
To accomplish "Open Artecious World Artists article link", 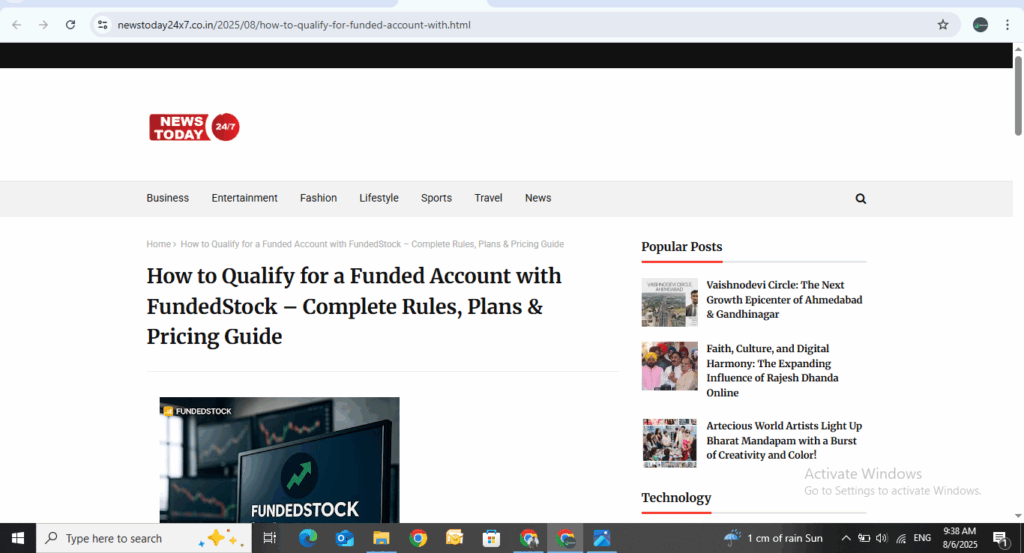I will tap(783, 440).
